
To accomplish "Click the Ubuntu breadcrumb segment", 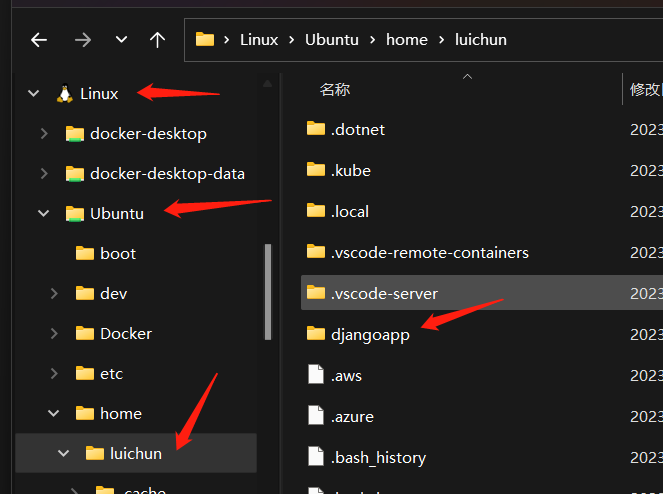I will [332, 40].
